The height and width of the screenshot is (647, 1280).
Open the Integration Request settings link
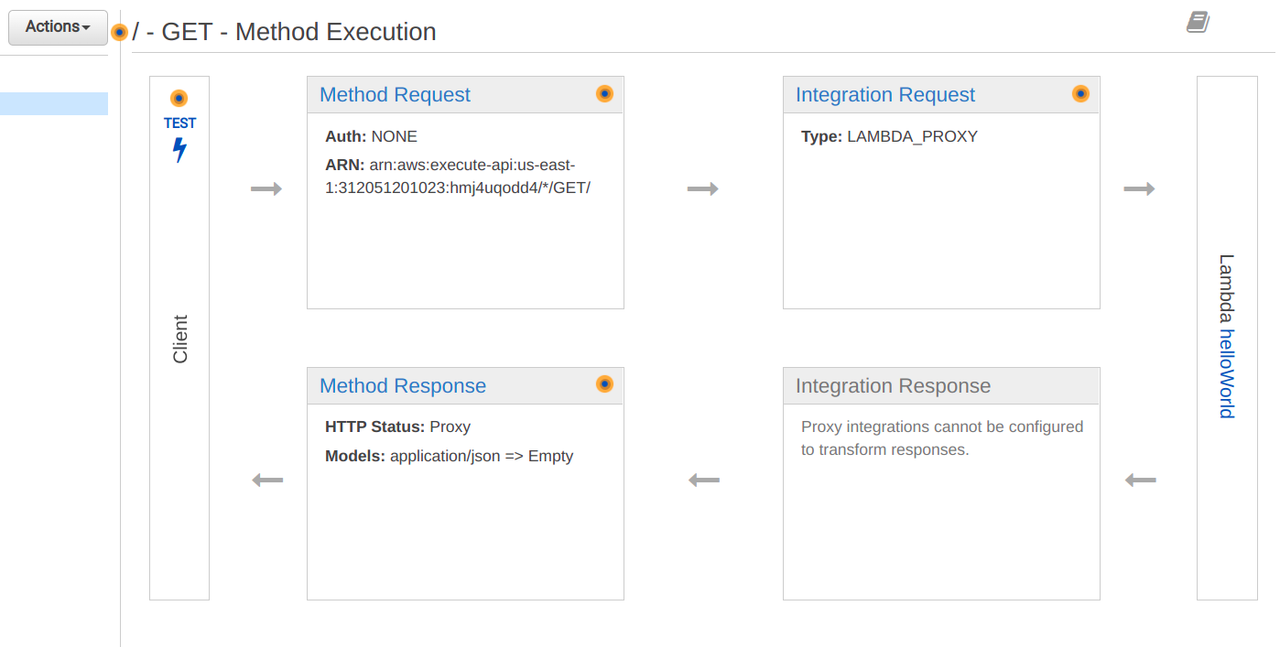pyautogui.click(x=885, y=95)
